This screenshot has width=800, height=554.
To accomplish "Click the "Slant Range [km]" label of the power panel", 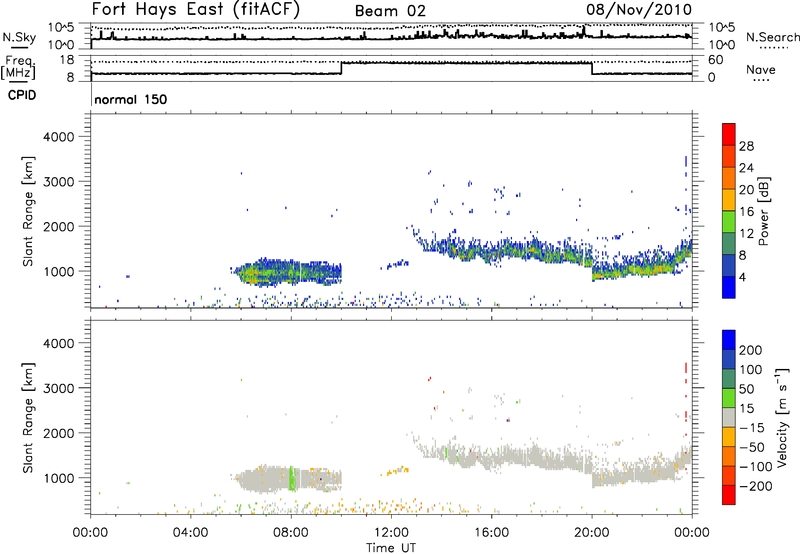I will tap(28, 211).
